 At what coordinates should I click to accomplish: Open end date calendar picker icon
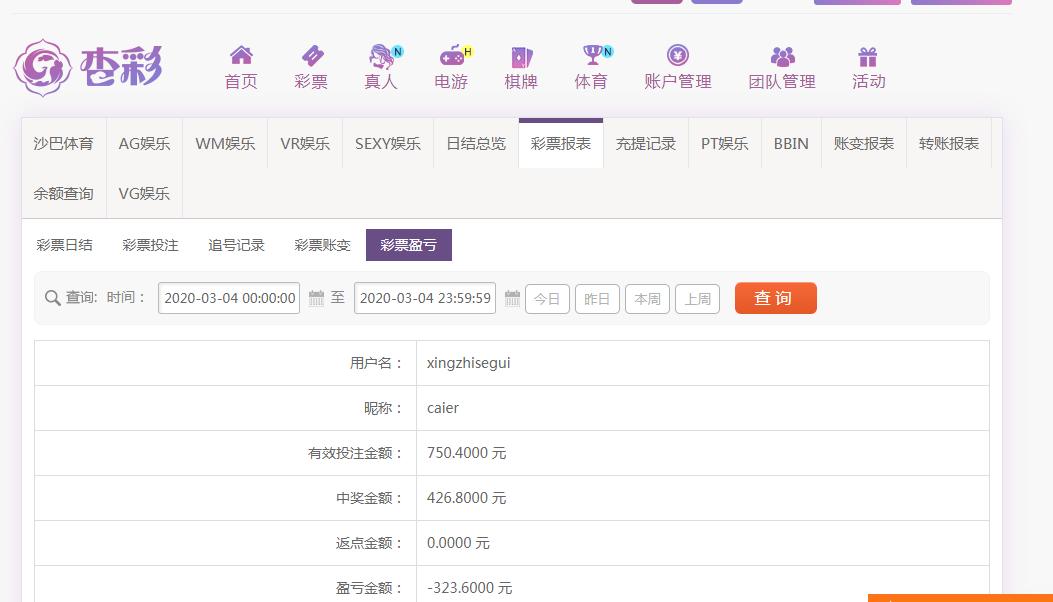tap(512, 298)
